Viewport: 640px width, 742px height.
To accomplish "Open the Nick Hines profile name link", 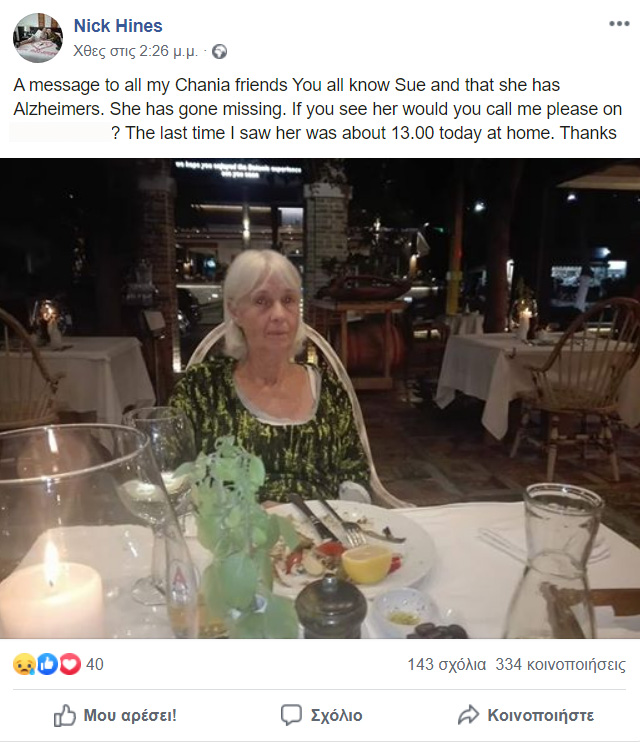I will (118, 26).
